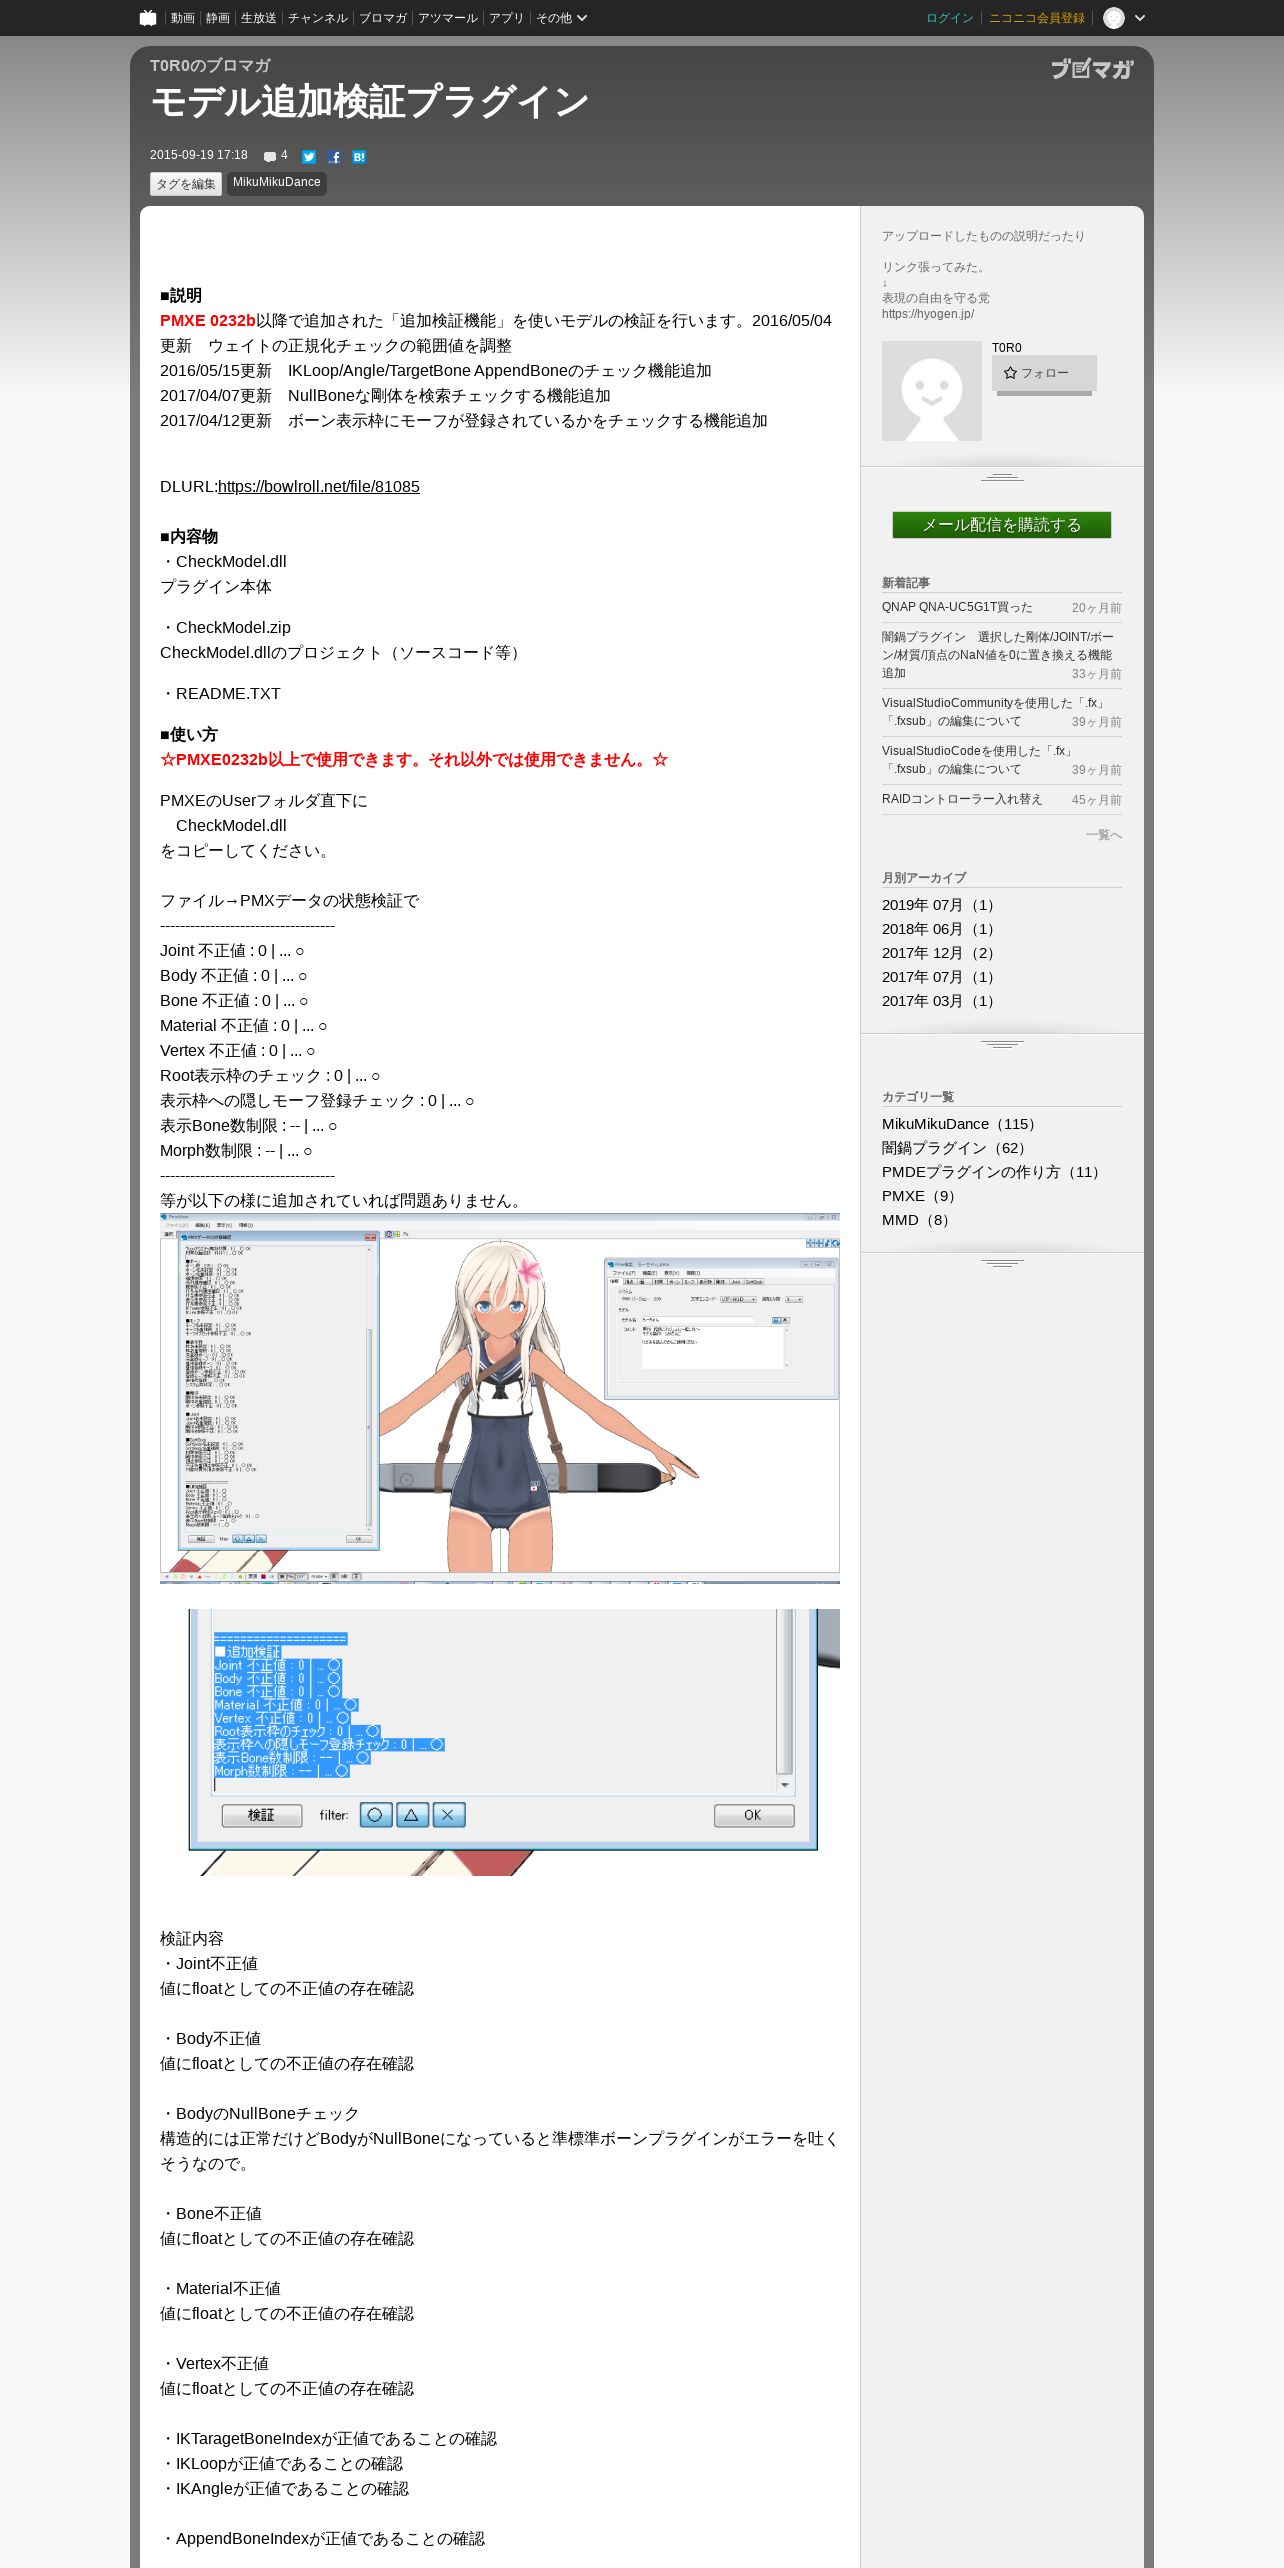Open archive 2018年 06月
The height and width of the screenshot is (2568, 1284).
(941, 929)
